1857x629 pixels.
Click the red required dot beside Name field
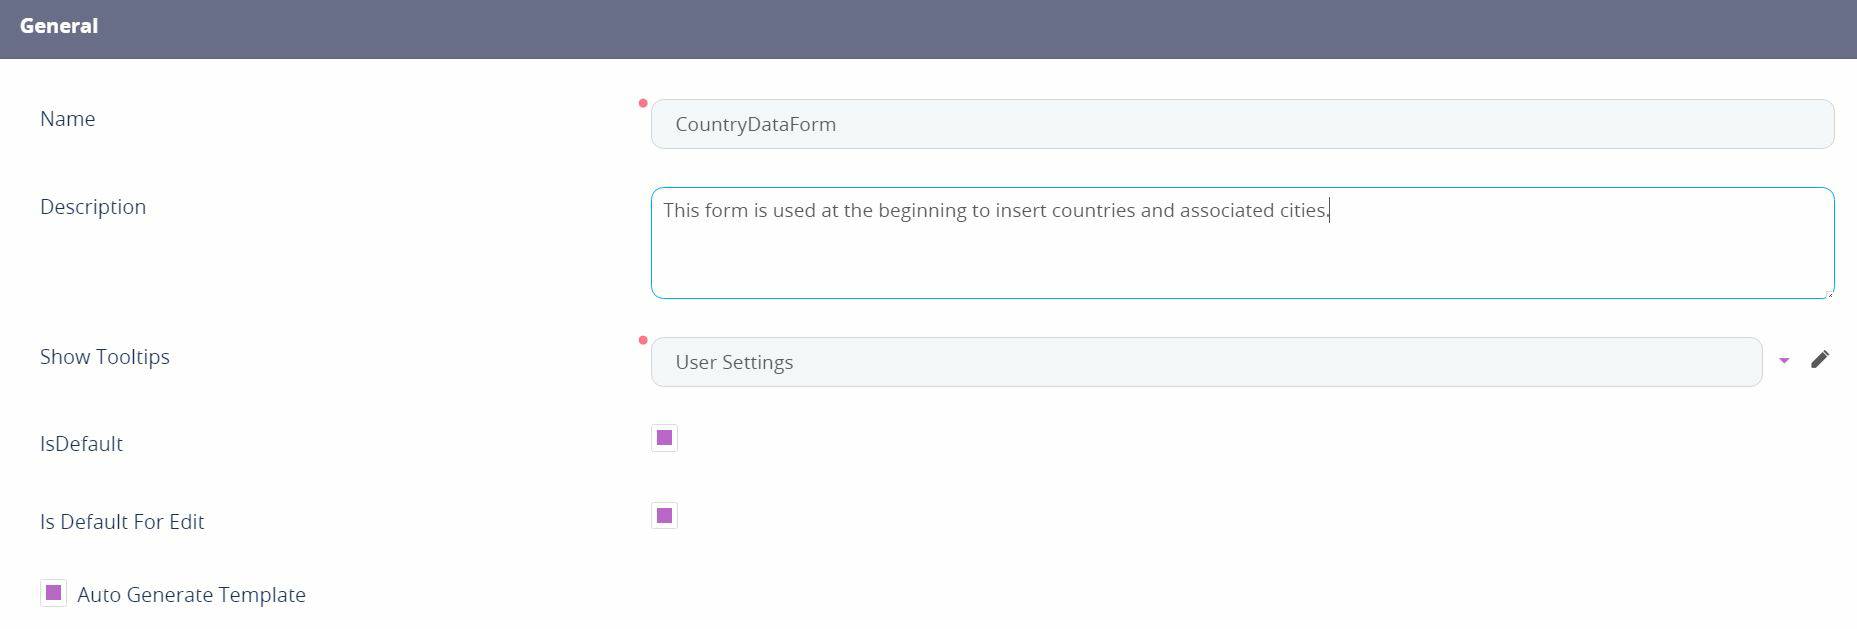(x=643, y=103)
